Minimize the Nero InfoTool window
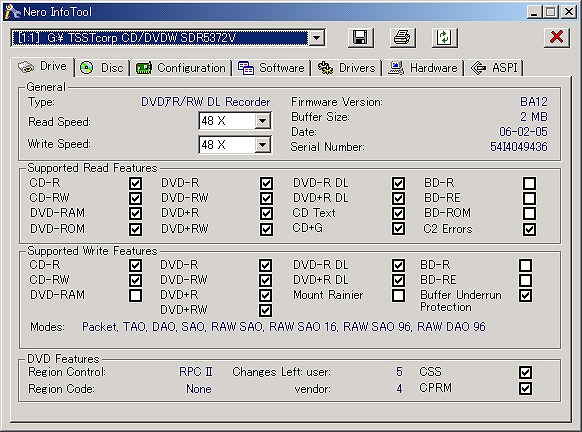 534,12
